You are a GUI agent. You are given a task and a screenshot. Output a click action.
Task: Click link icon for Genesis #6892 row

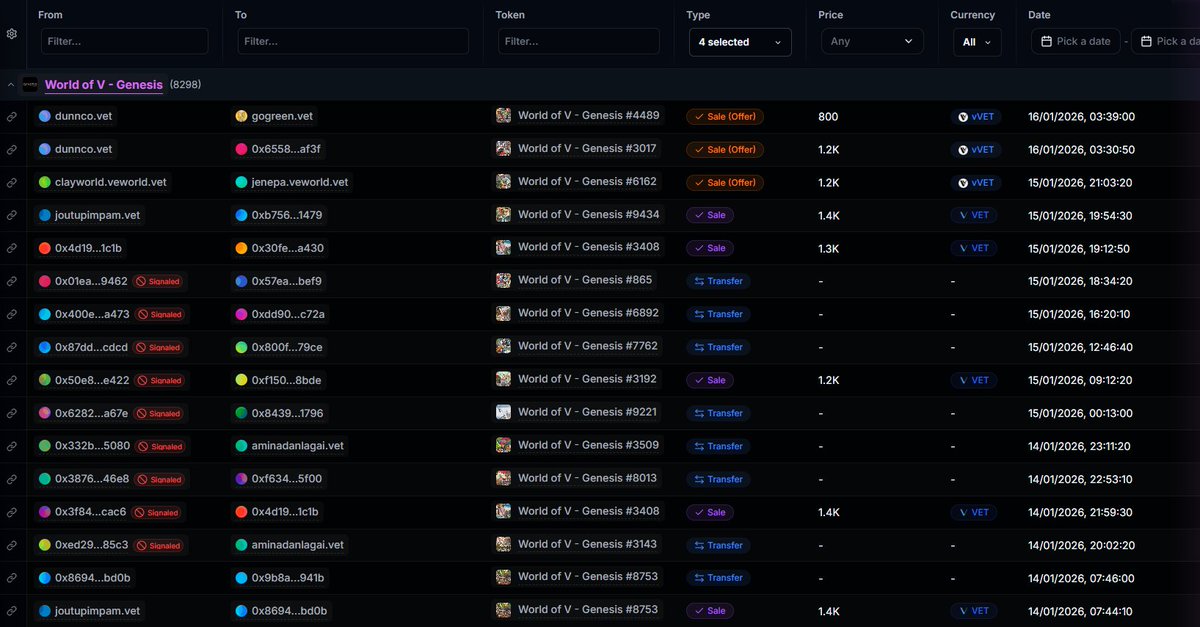pos(11,314)
